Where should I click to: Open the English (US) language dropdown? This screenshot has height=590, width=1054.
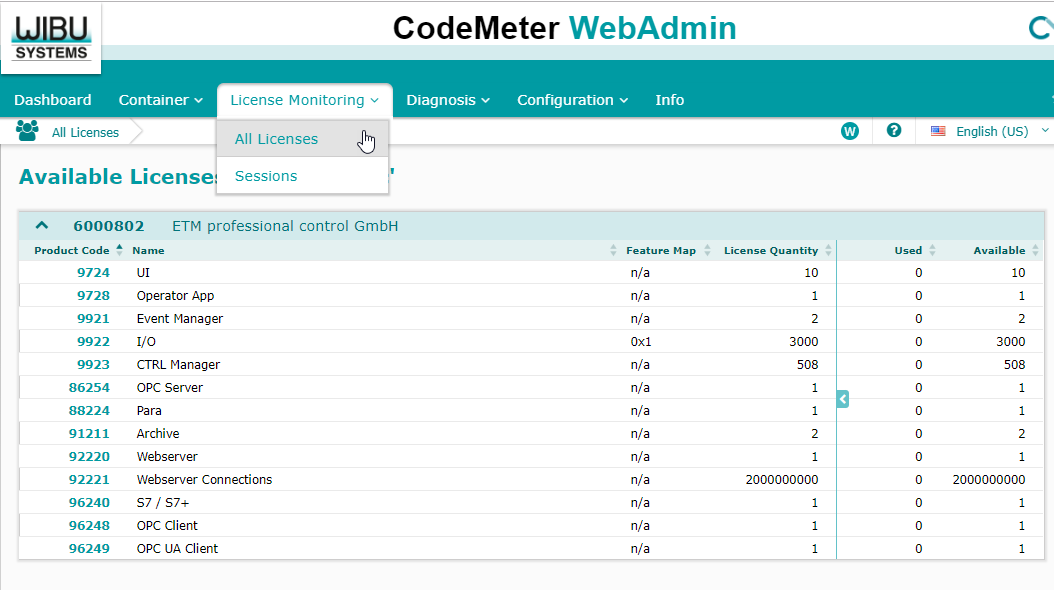click(x=991, y=131)
